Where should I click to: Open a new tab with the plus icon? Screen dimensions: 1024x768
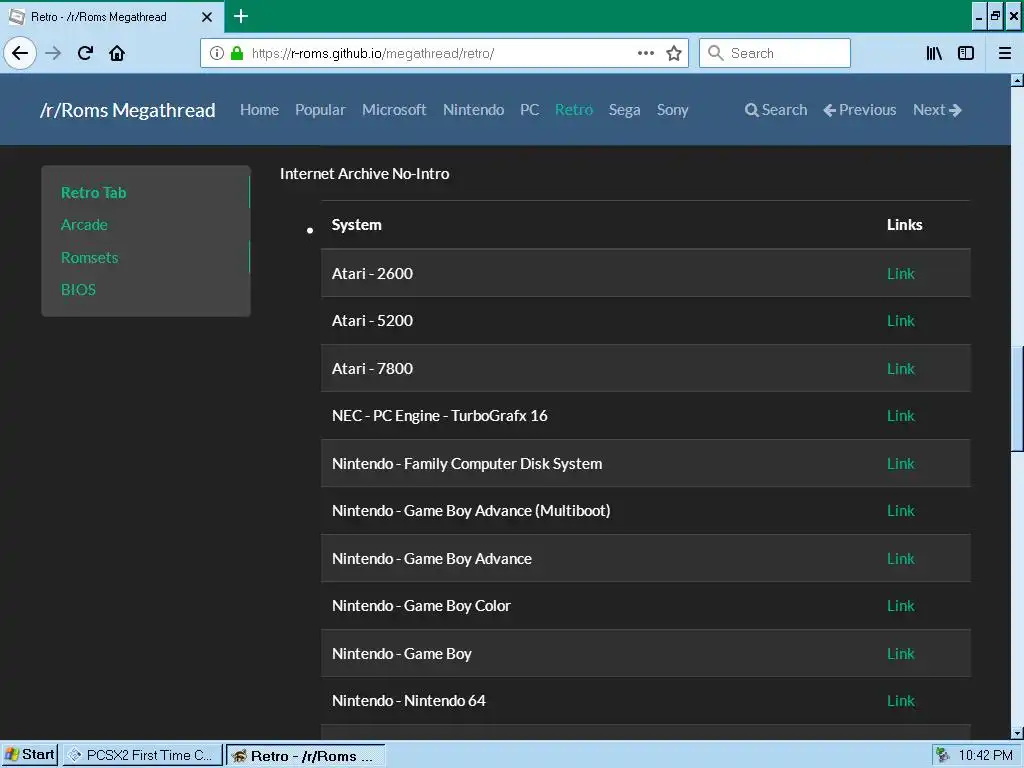(x=240, y=16)
